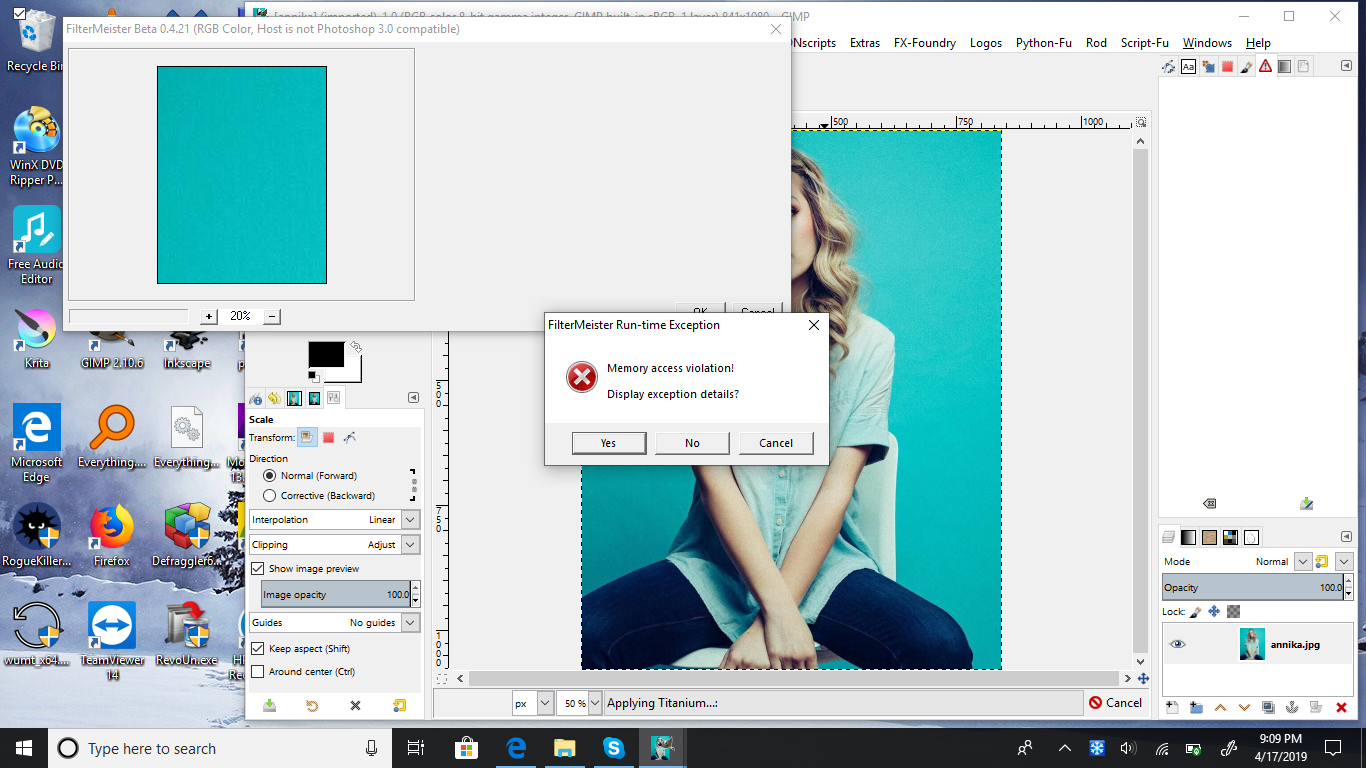
Task: Anchor the floating layer
Action: point(1292,708)
